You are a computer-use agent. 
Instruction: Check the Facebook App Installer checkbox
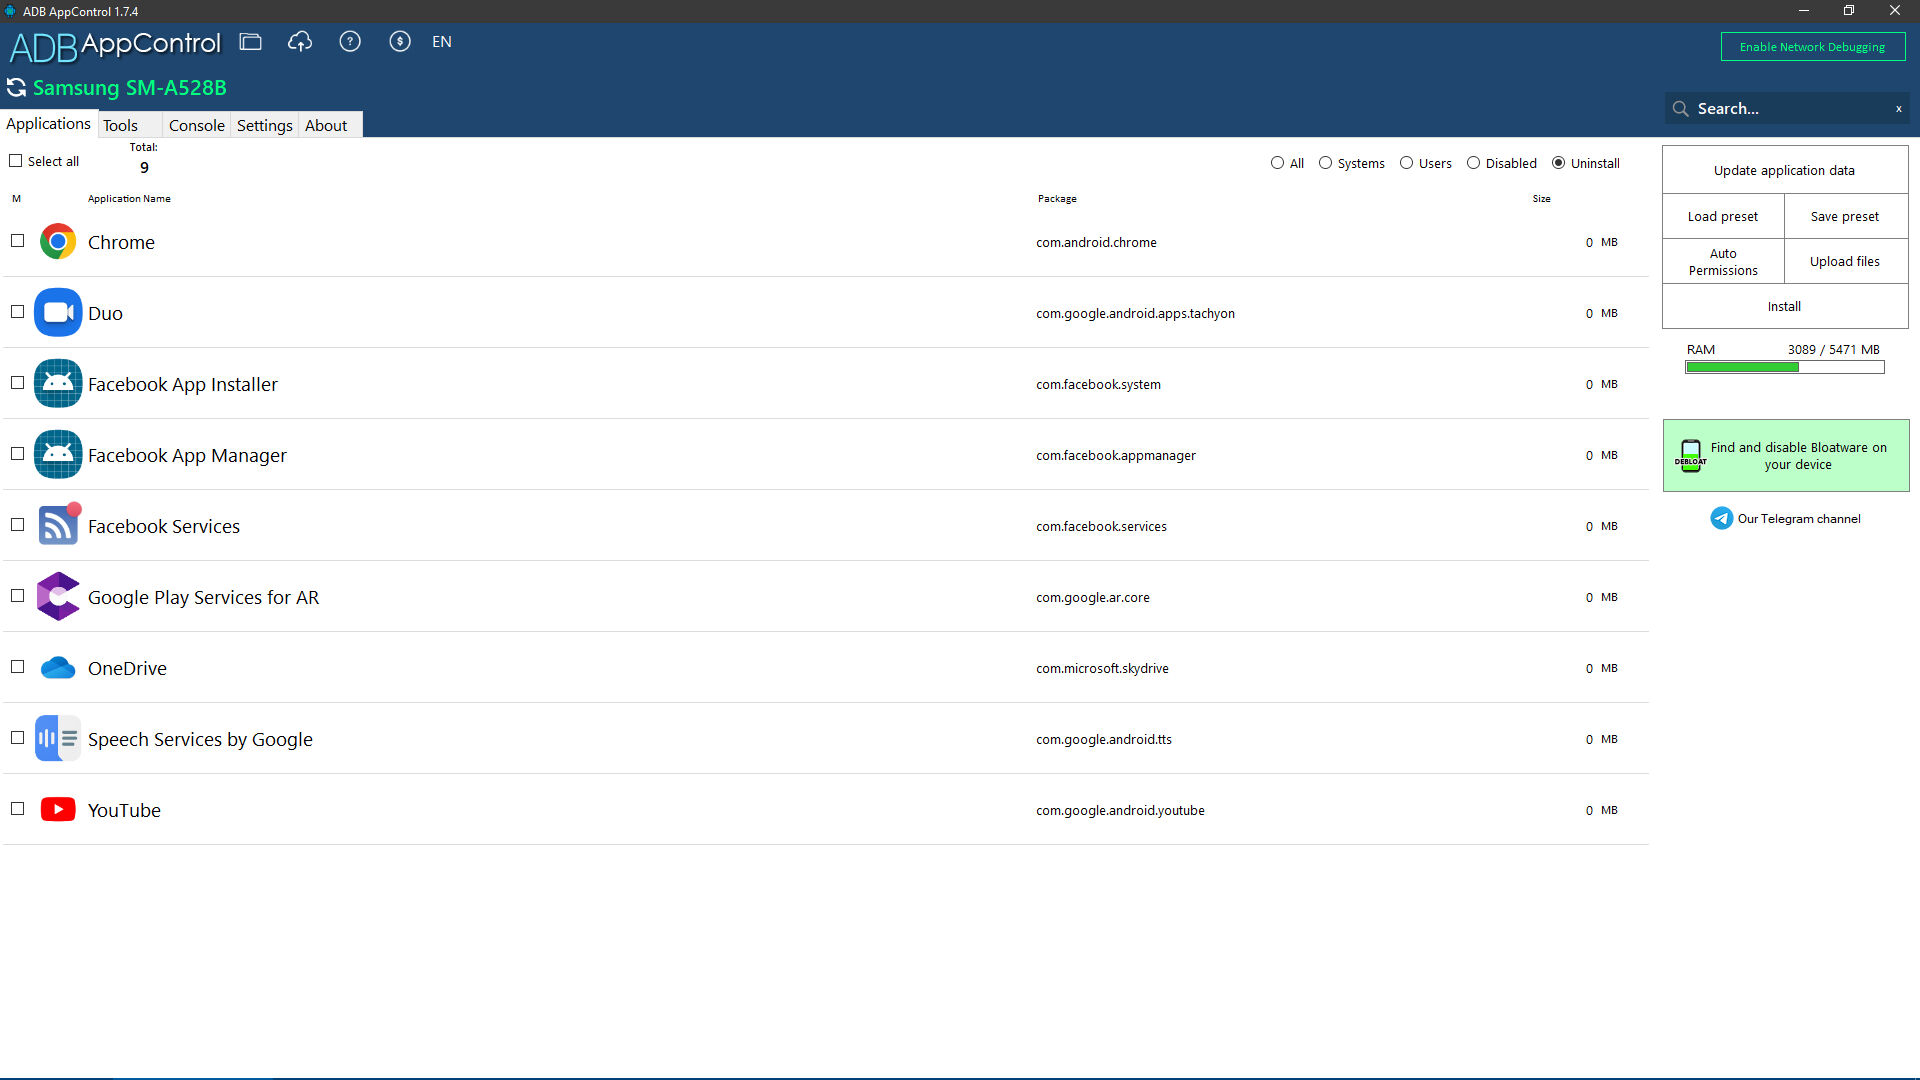[17, 383]
